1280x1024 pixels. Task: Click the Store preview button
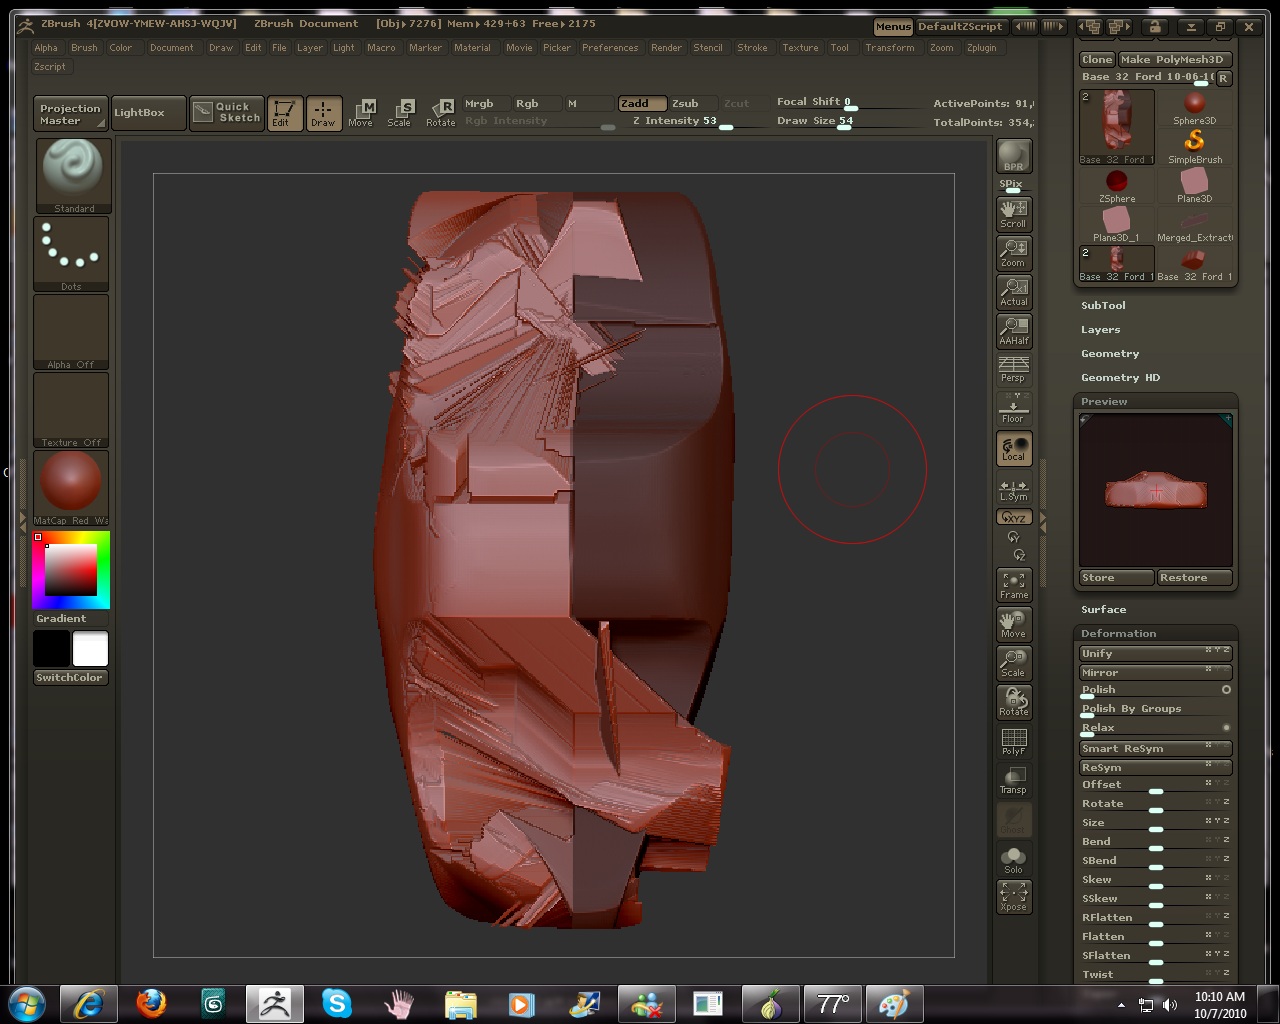[x=1117, y=578]
